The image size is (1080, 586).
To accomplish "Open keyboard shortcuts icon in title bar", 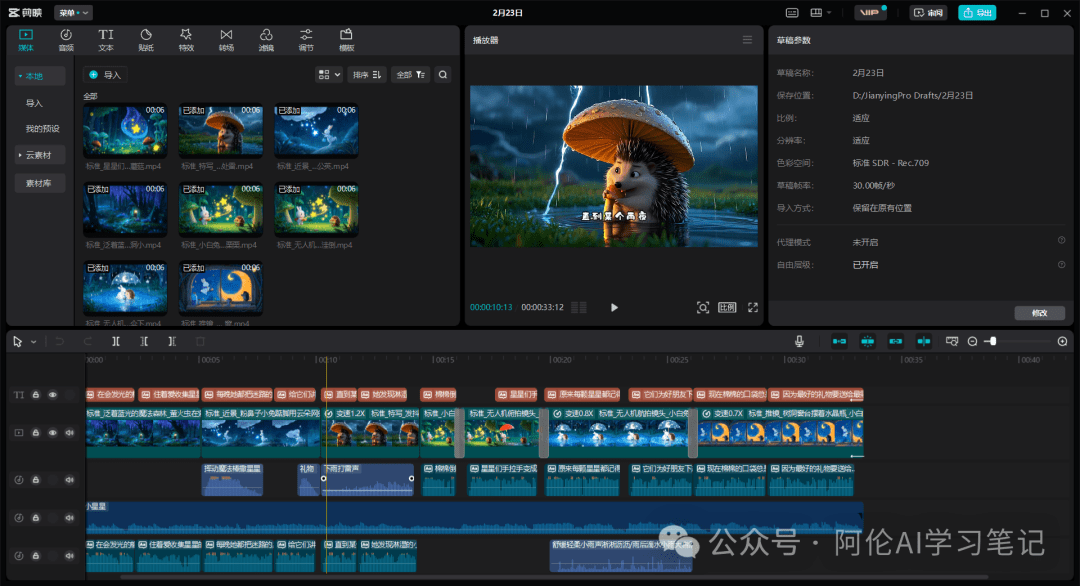I will coord(792,12).
